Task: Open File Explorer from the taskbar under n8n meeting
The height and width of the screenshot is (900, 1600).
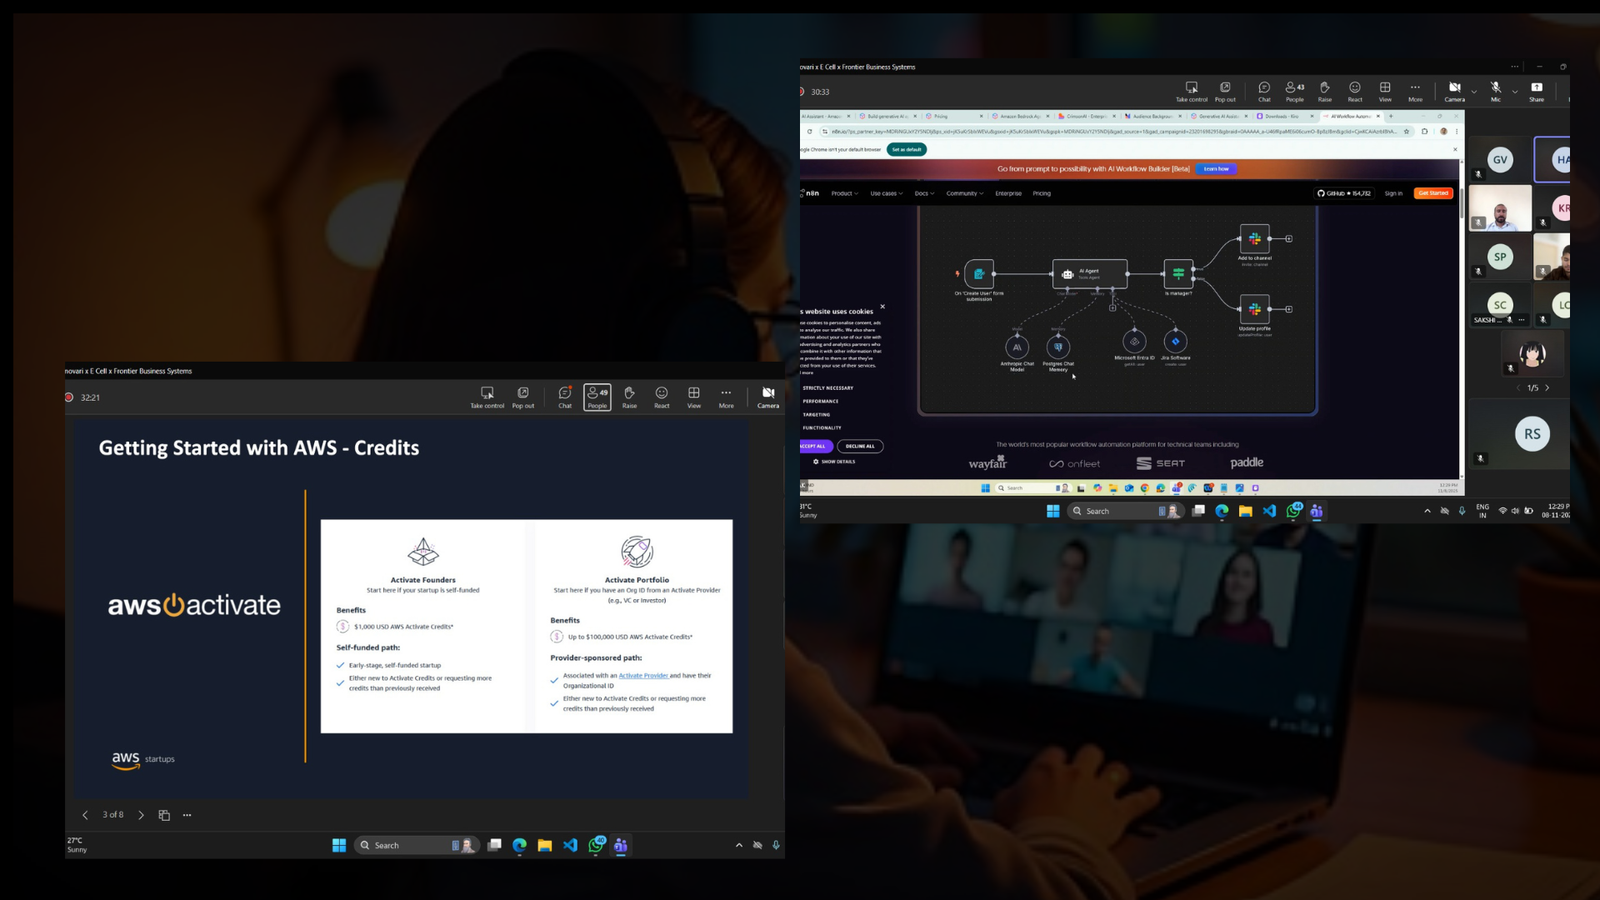Action: 1245,511
